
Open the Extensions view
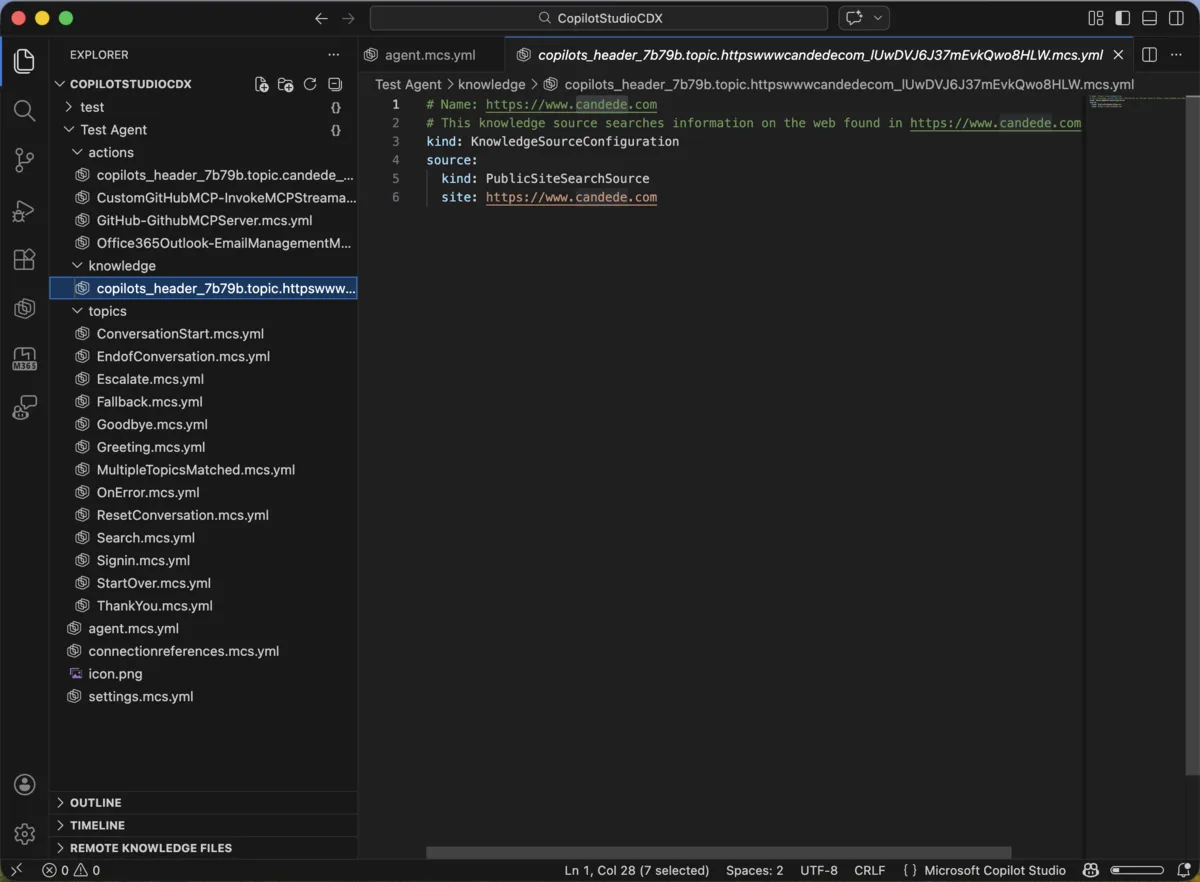point(24,259)
